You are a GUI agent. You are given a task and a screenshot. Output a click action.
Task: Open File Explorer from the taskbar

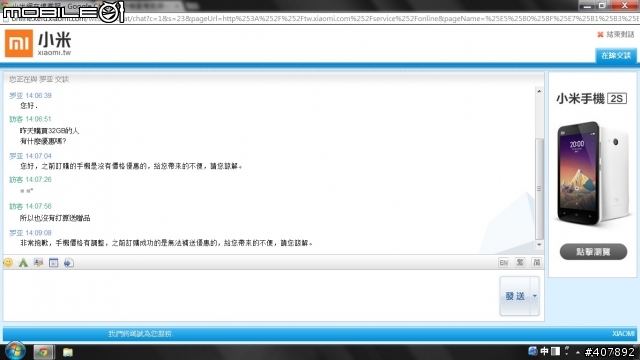pyautogui.click(x=68, y=352)
